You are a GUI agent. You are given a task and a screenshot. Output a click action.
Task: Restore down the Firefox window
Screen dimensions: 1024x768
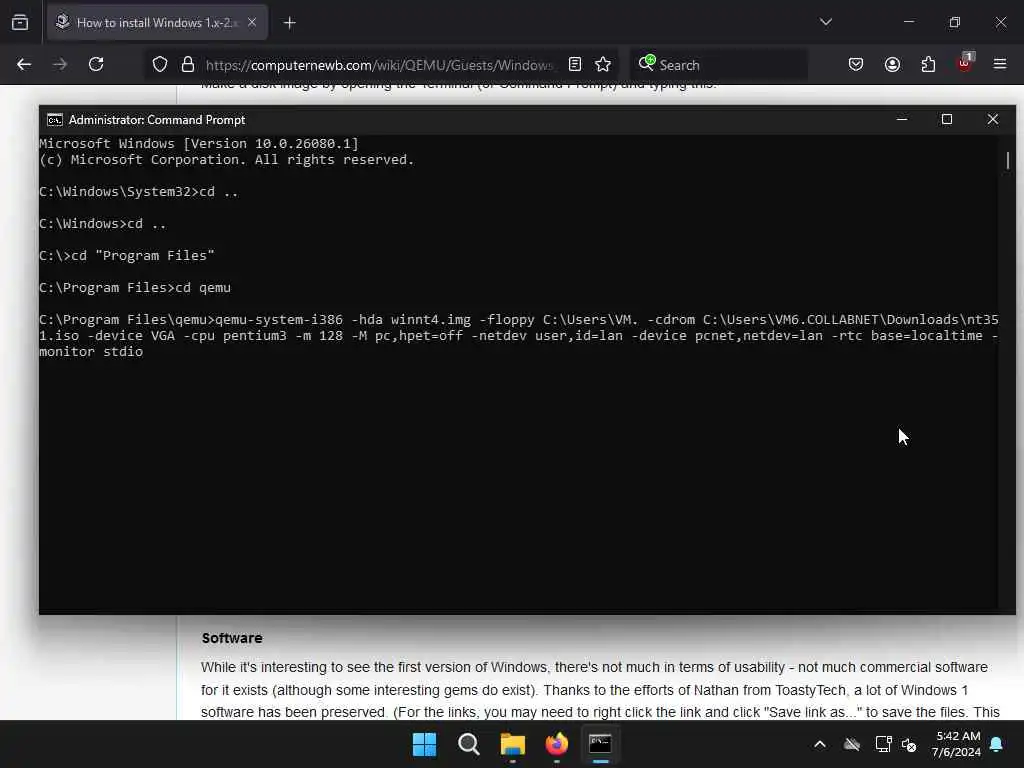tap(955, 22)
